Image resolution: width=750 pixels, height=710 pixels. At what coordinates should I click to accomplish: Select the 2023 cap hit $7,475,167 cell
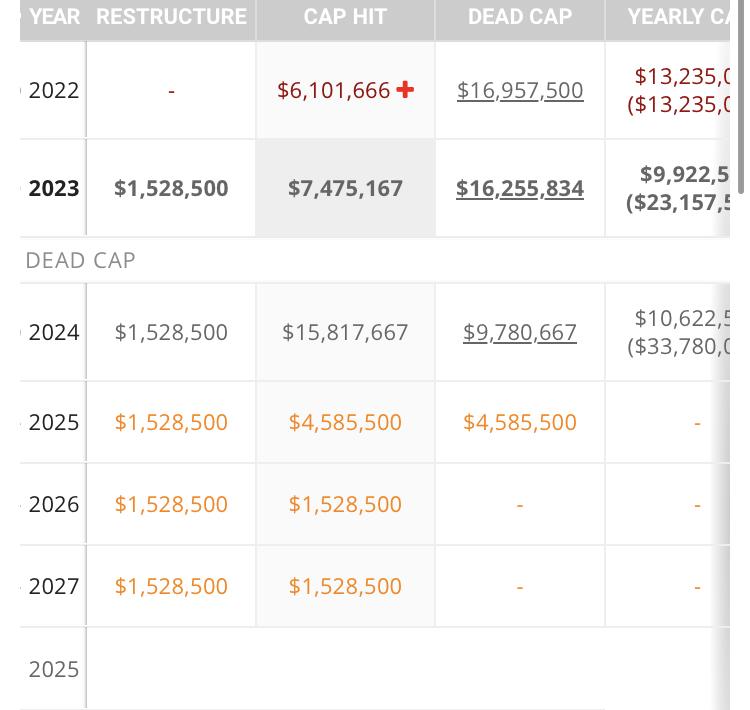click(x=345, y=188)
